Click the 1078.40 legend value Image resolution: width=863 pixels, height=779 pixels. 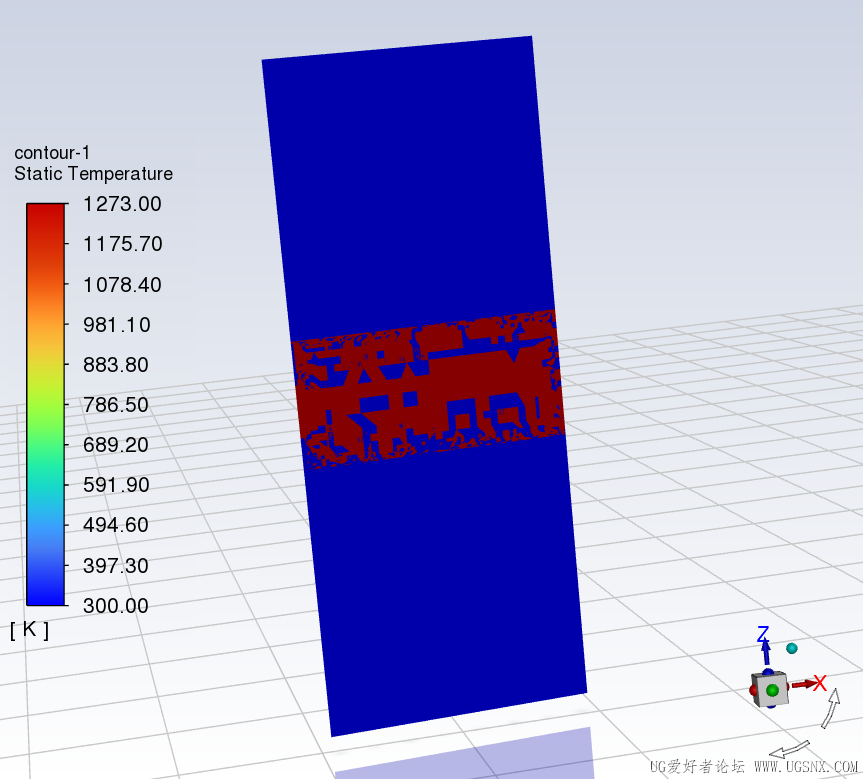point(122,285)
